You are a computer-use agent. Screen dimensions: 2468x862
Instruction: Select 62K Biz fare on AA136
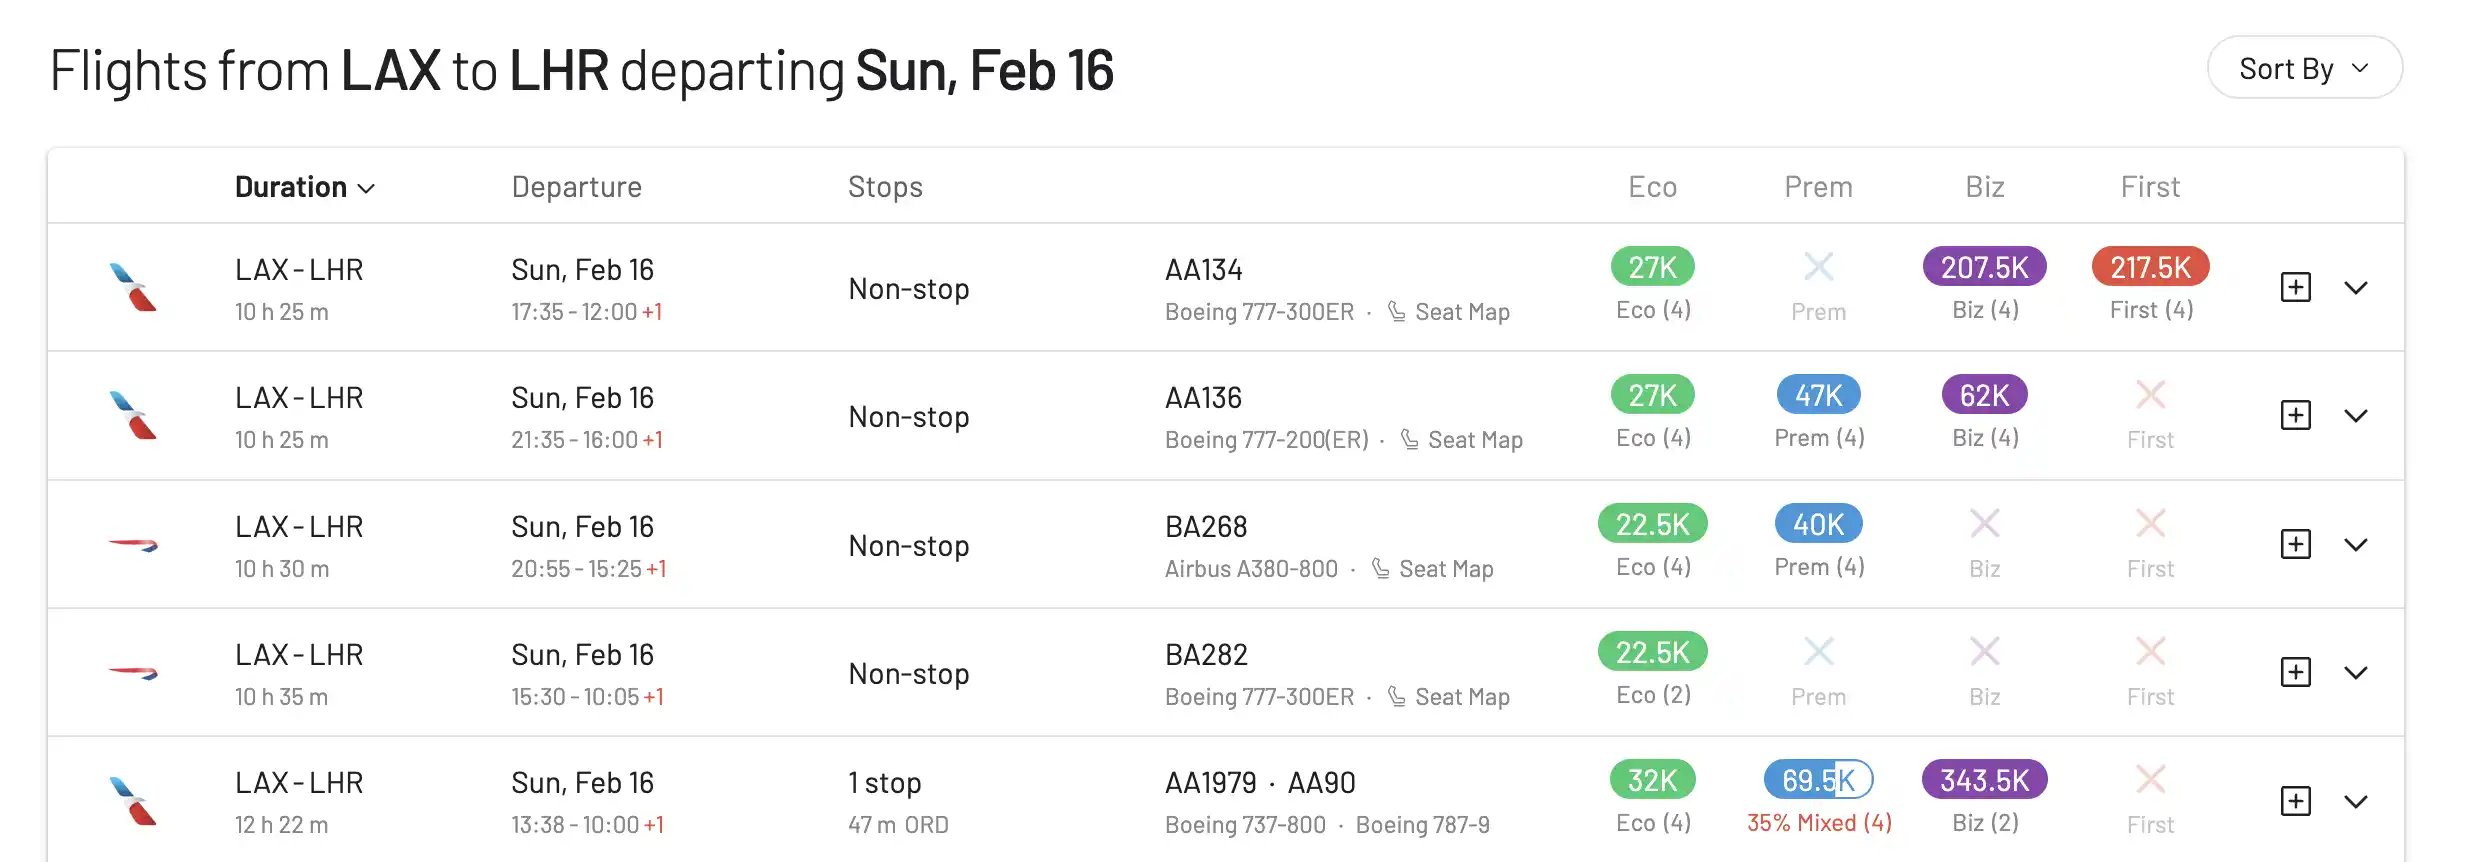click(x=1984, y=395)
